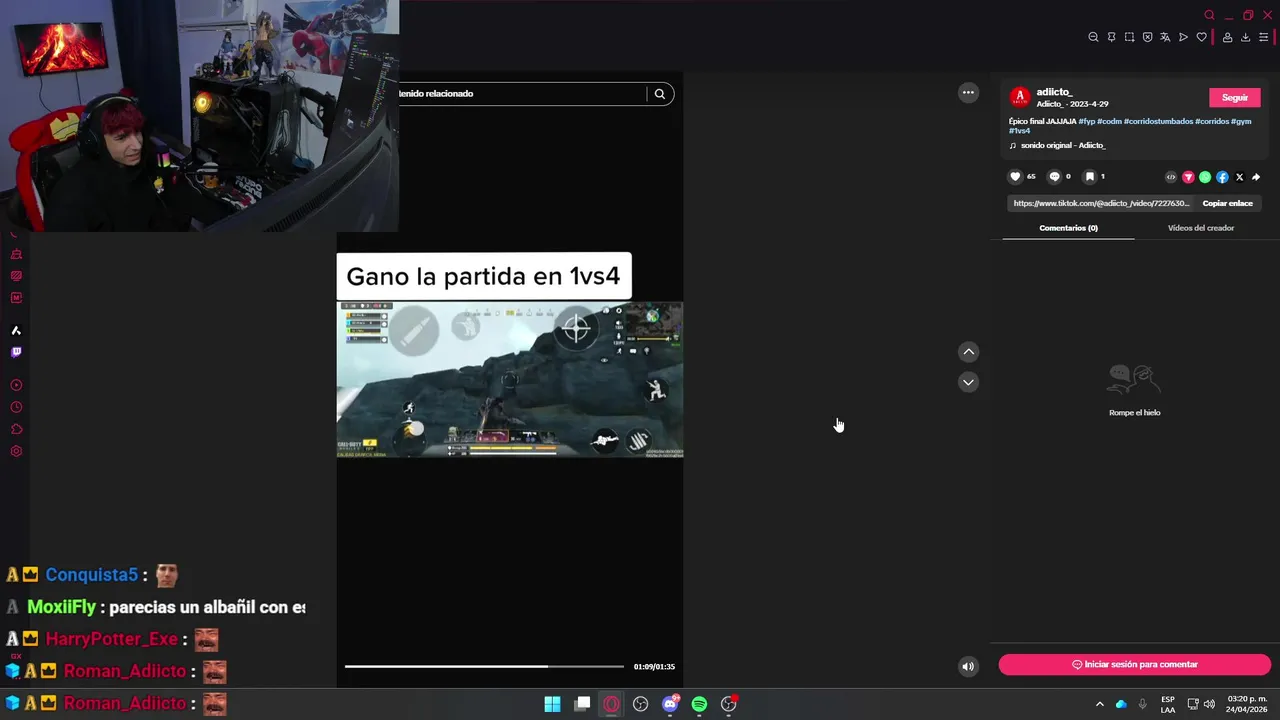
Task: Switch to Videos del creador tab
Action: [x=1200, y=228]
